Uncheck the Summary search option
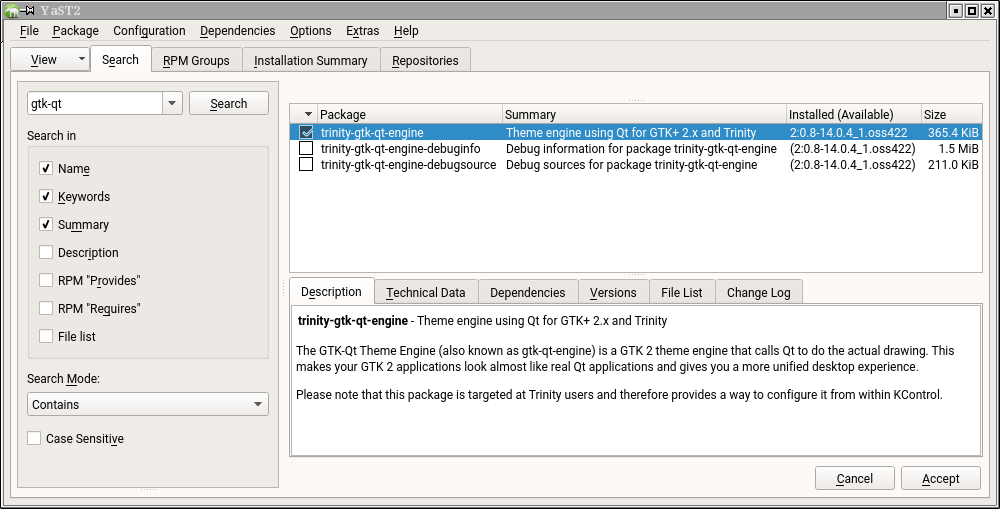 click(x=46, y=225)
